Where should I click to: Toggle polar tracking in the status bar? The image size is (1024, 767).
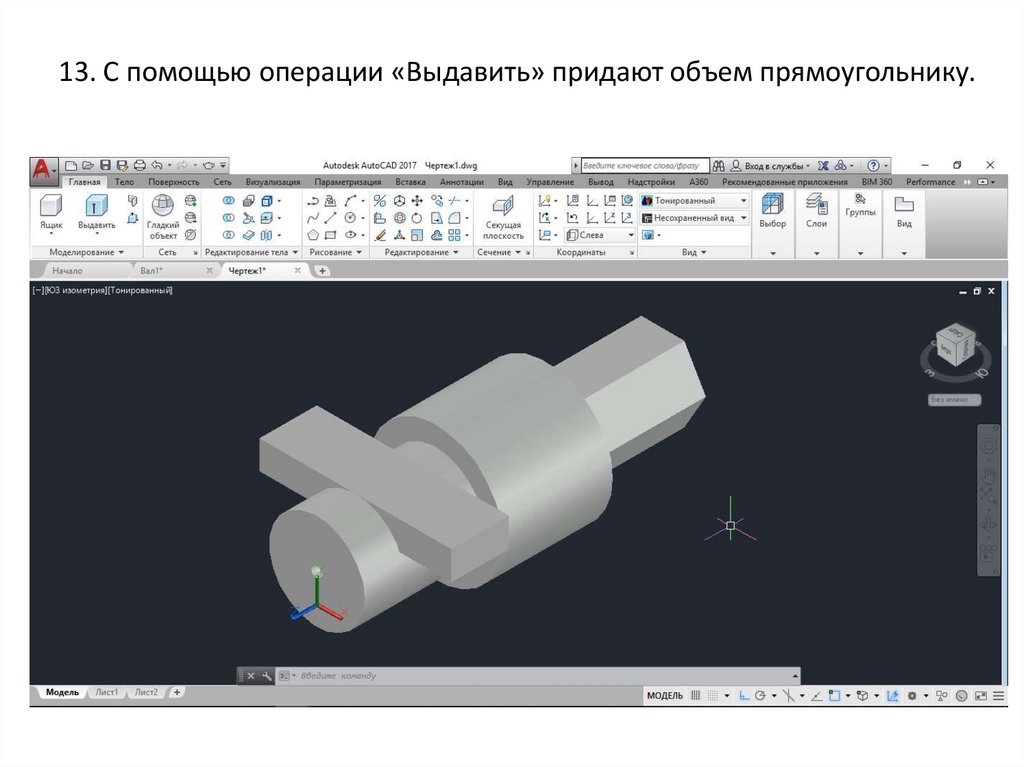760,696
